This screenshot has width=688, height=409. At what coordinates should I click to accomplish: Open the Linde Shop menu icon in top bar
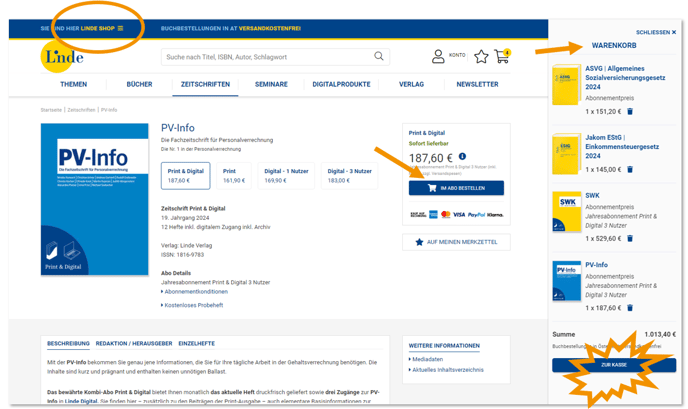[120, 29]
